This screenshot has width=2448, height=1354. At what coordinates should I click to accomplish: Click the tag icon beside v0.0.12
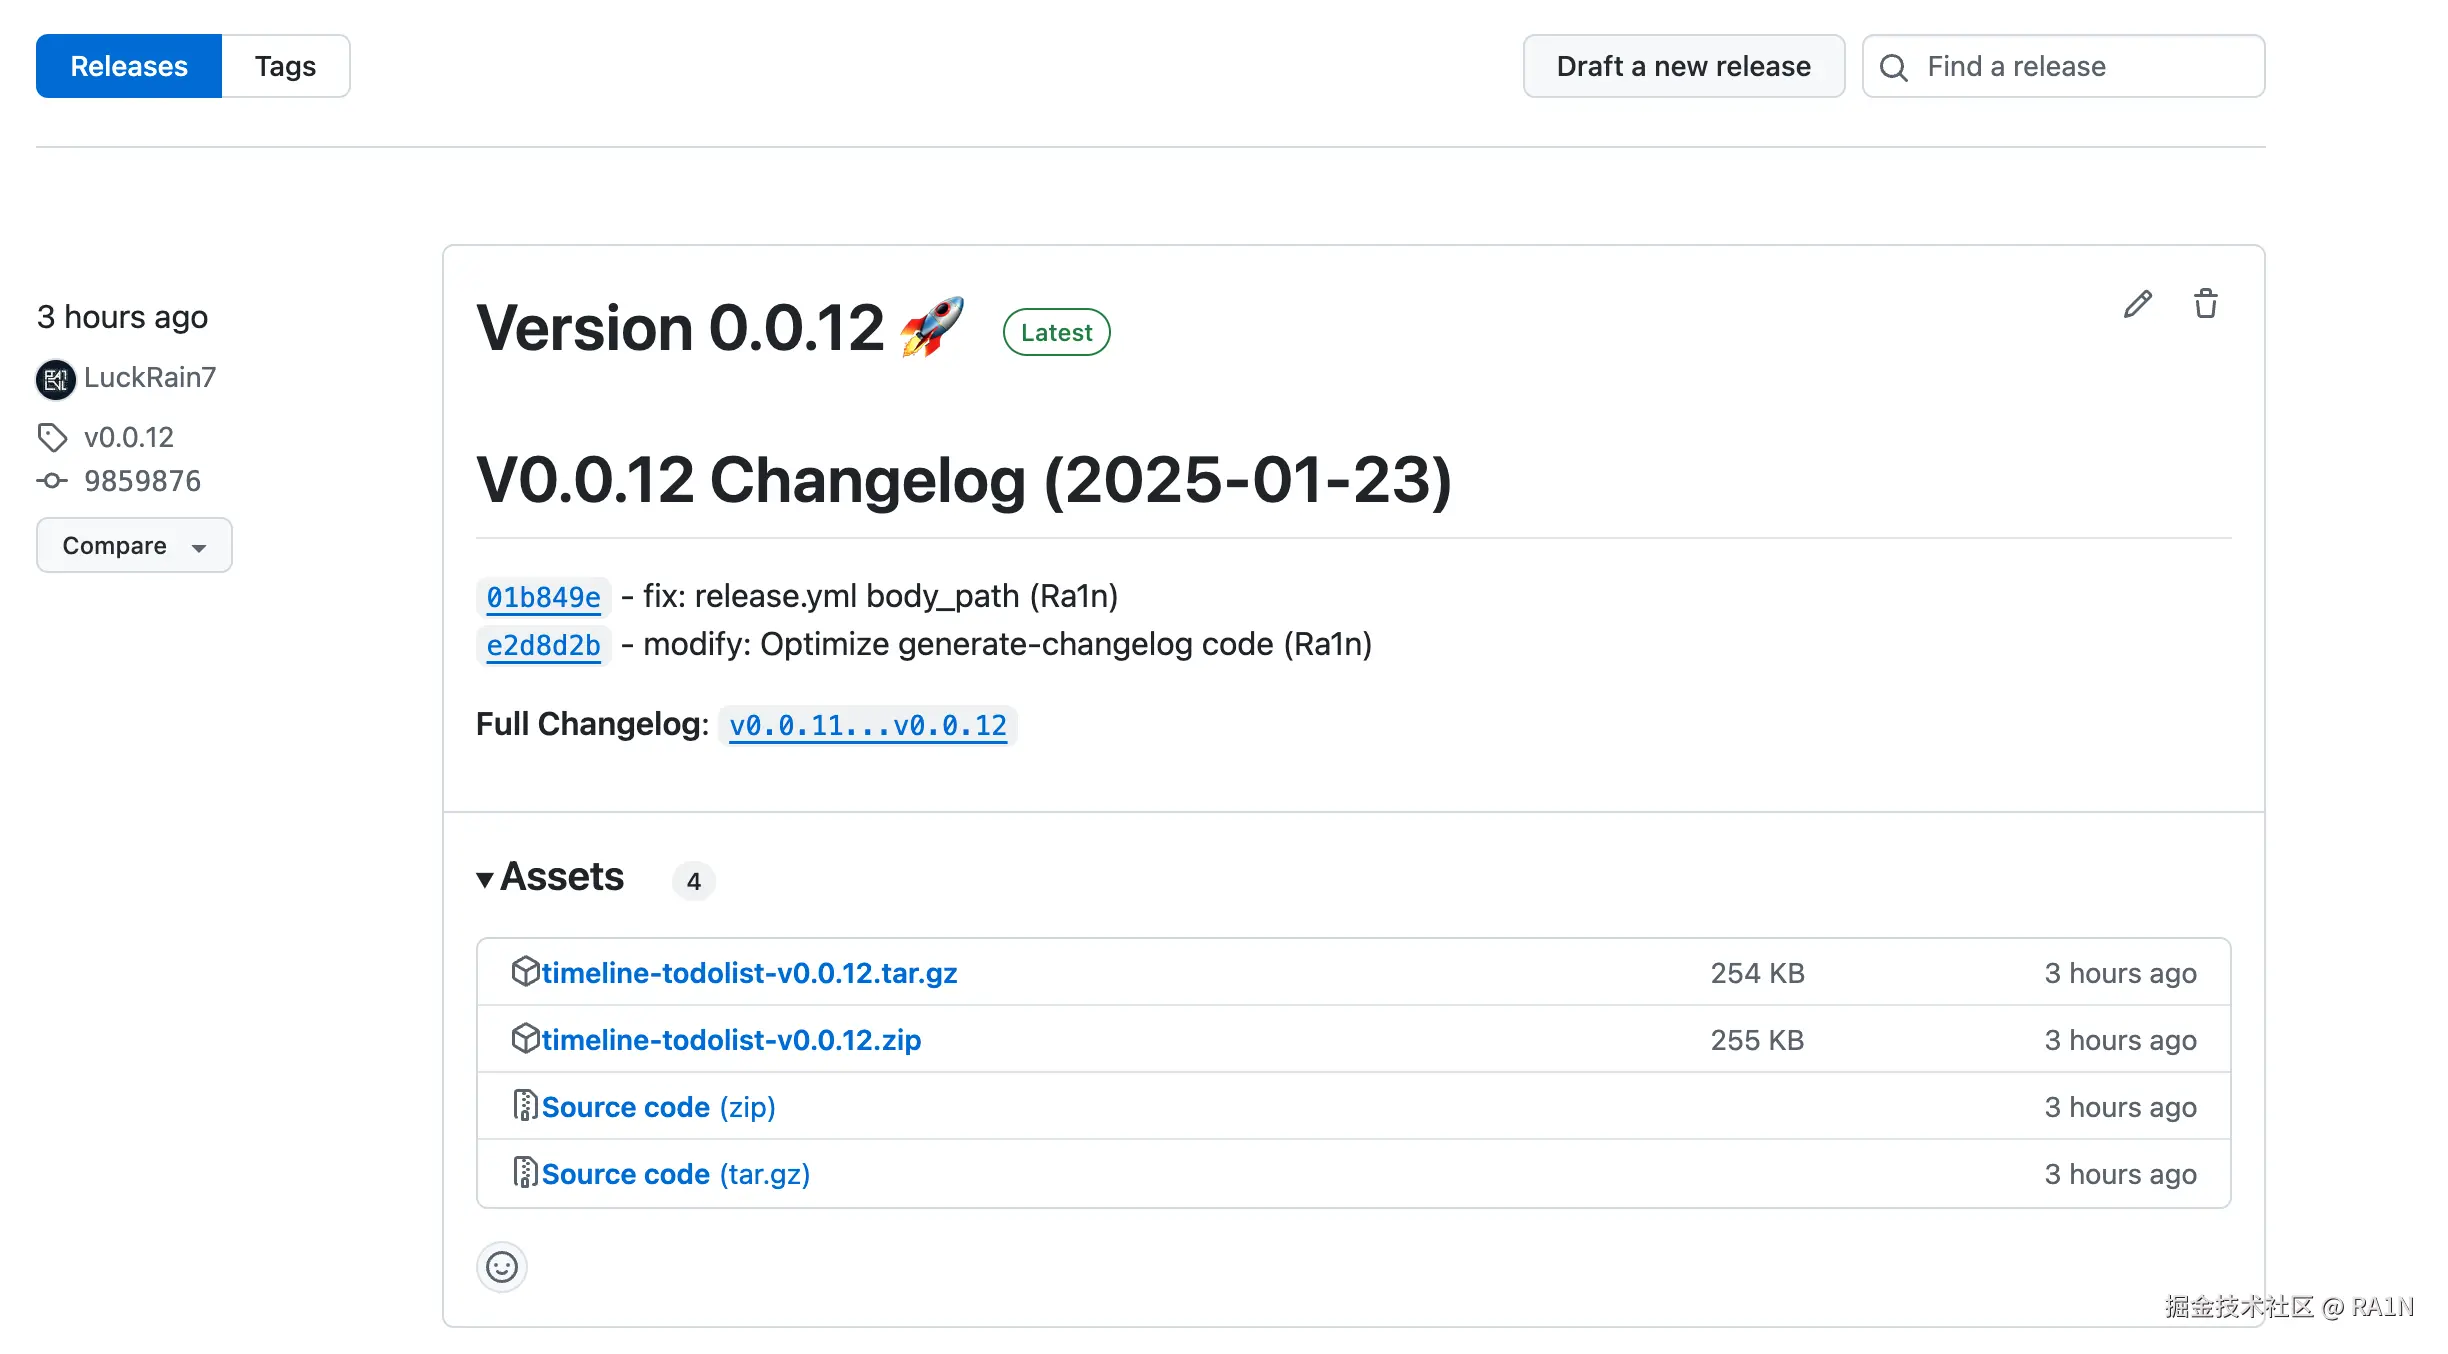[52, 437]
